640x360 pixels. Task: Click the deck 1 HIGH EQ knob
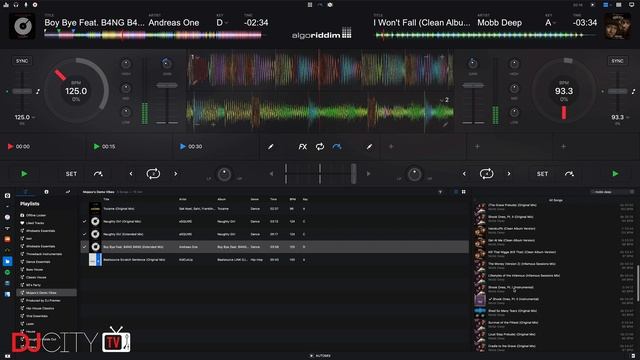(126, 64)
